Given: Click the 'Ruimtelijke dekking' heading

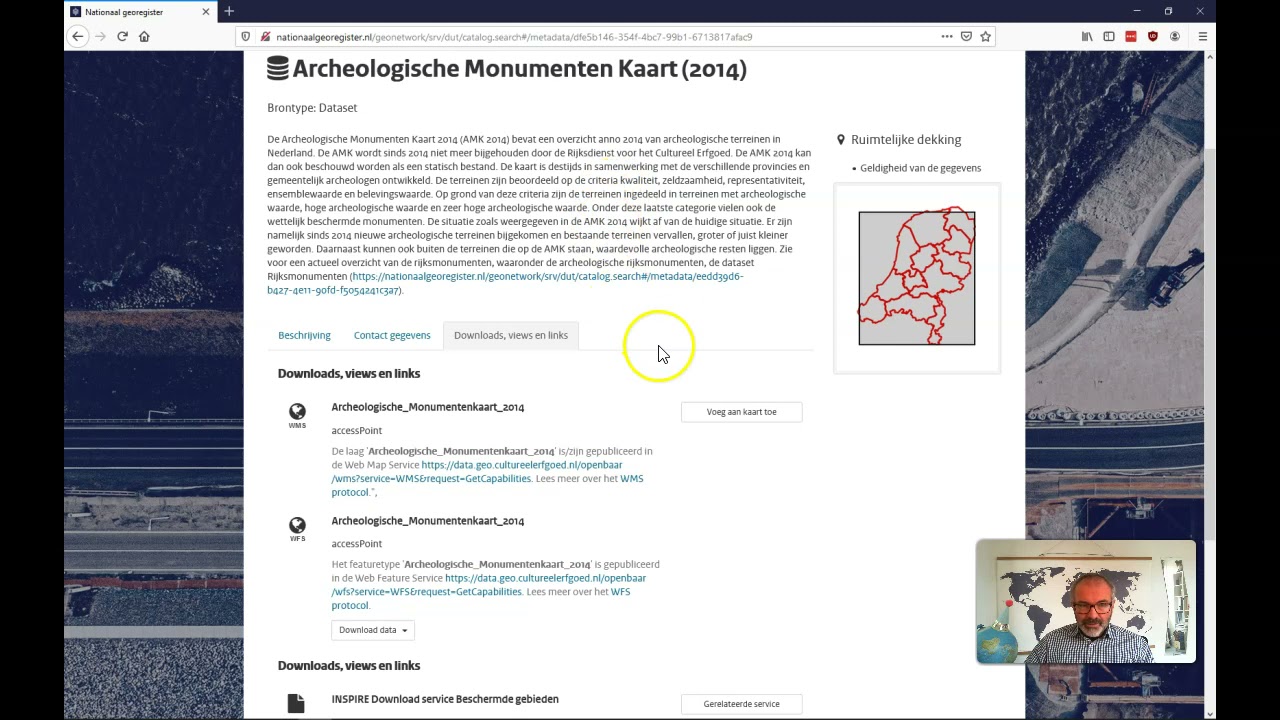Looking at the screenshot, I should pyautogui.click(x=906, y=140).
